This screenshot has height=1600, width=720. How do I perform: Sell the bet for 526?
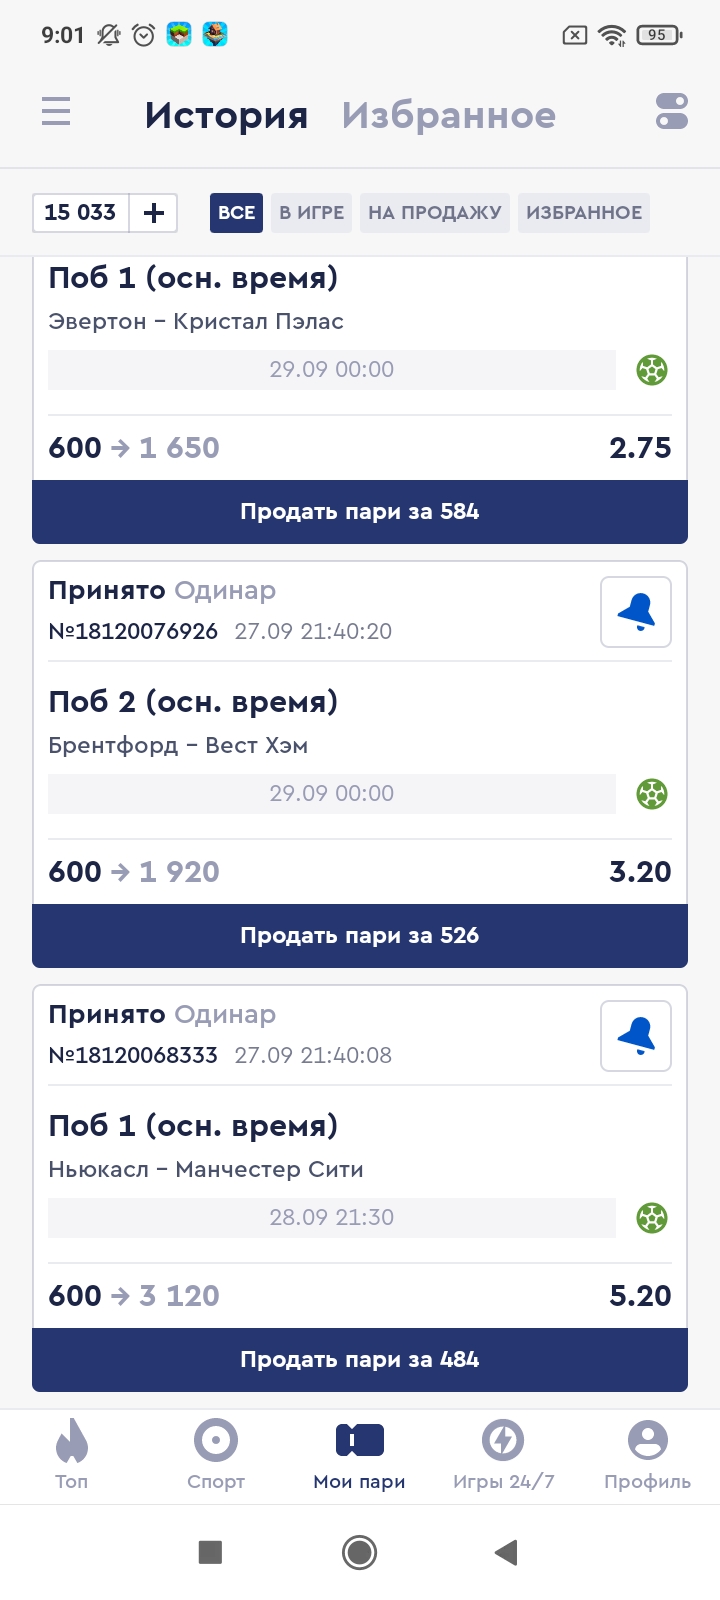tap(360, 936)
